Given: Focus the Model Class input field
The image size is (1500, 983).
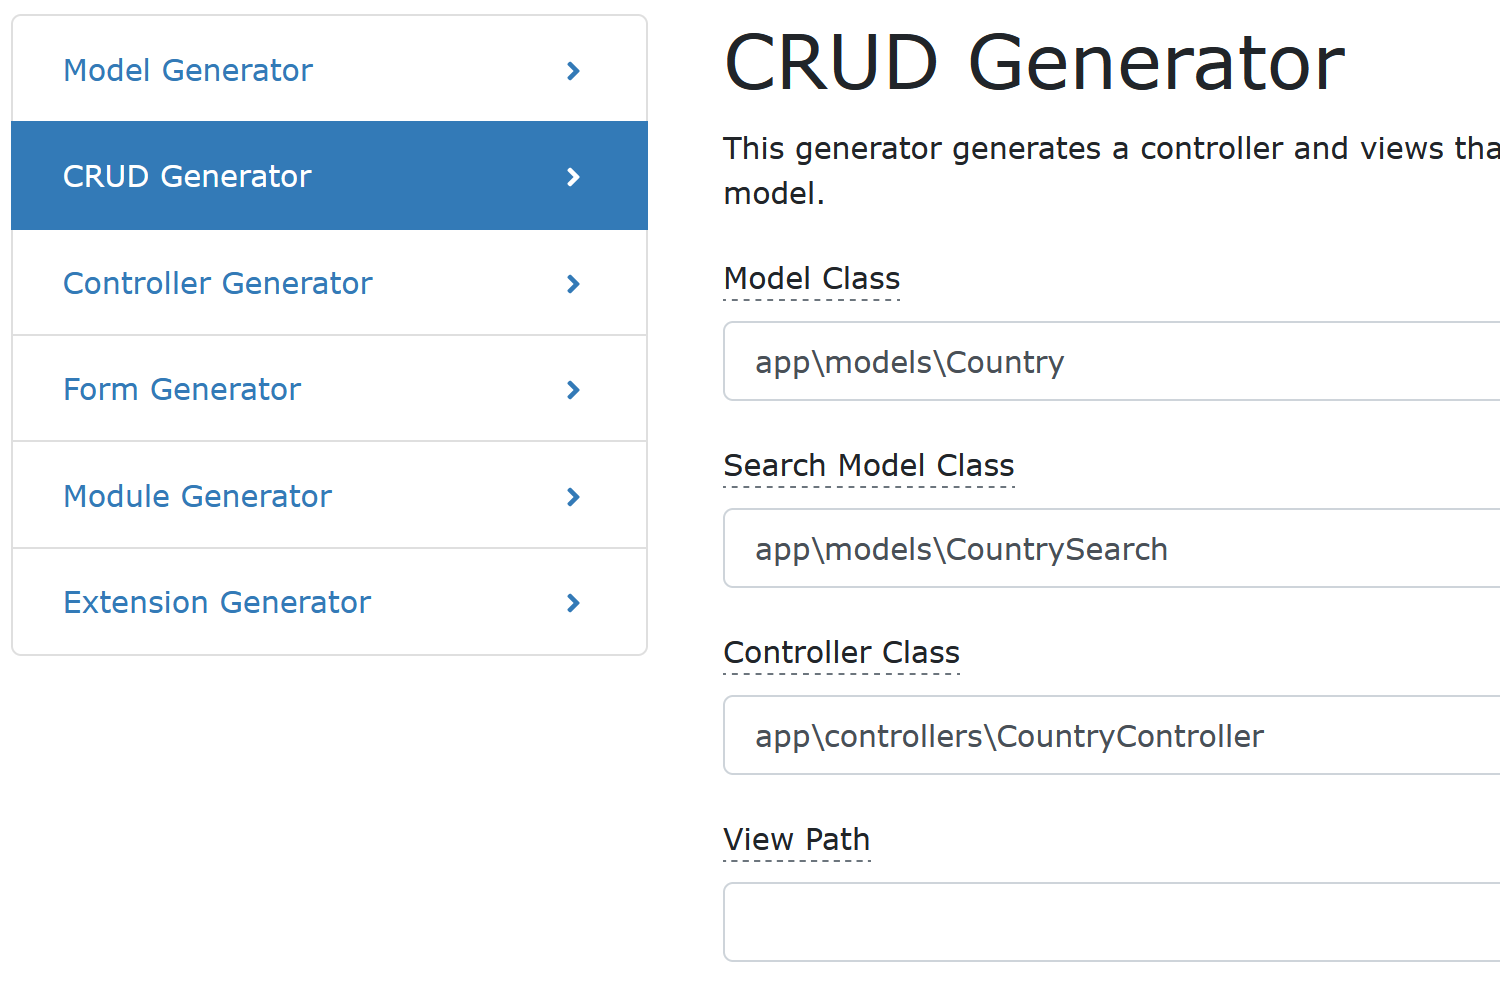Looking at the screenshot, I should point(1110,362).
